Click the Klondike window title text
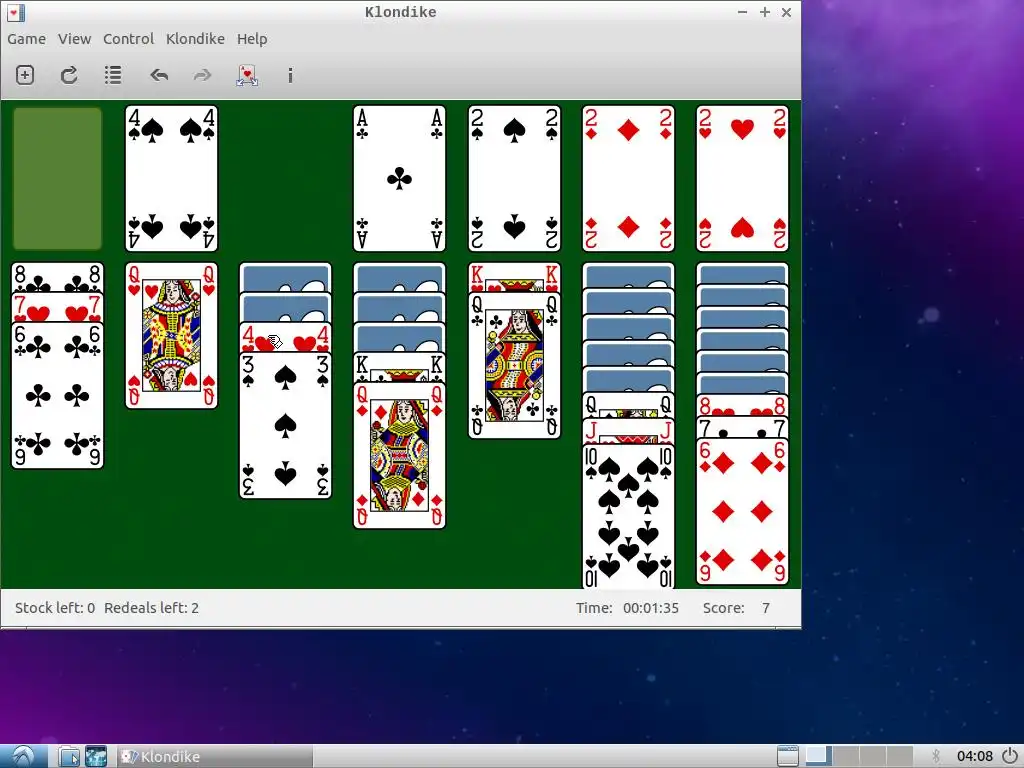This screenshot has height=768, width=1024. tap(400, 12)
